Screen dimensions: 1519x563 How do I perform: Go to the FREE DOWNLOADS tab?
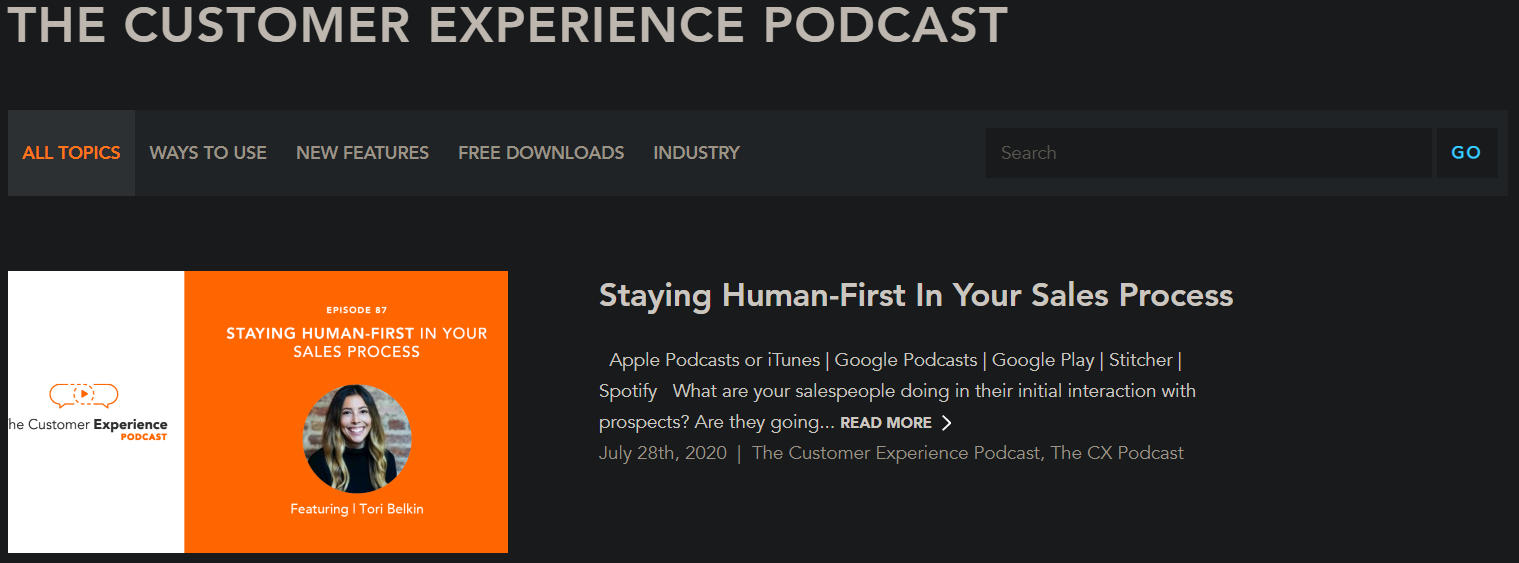coord(541,153)
